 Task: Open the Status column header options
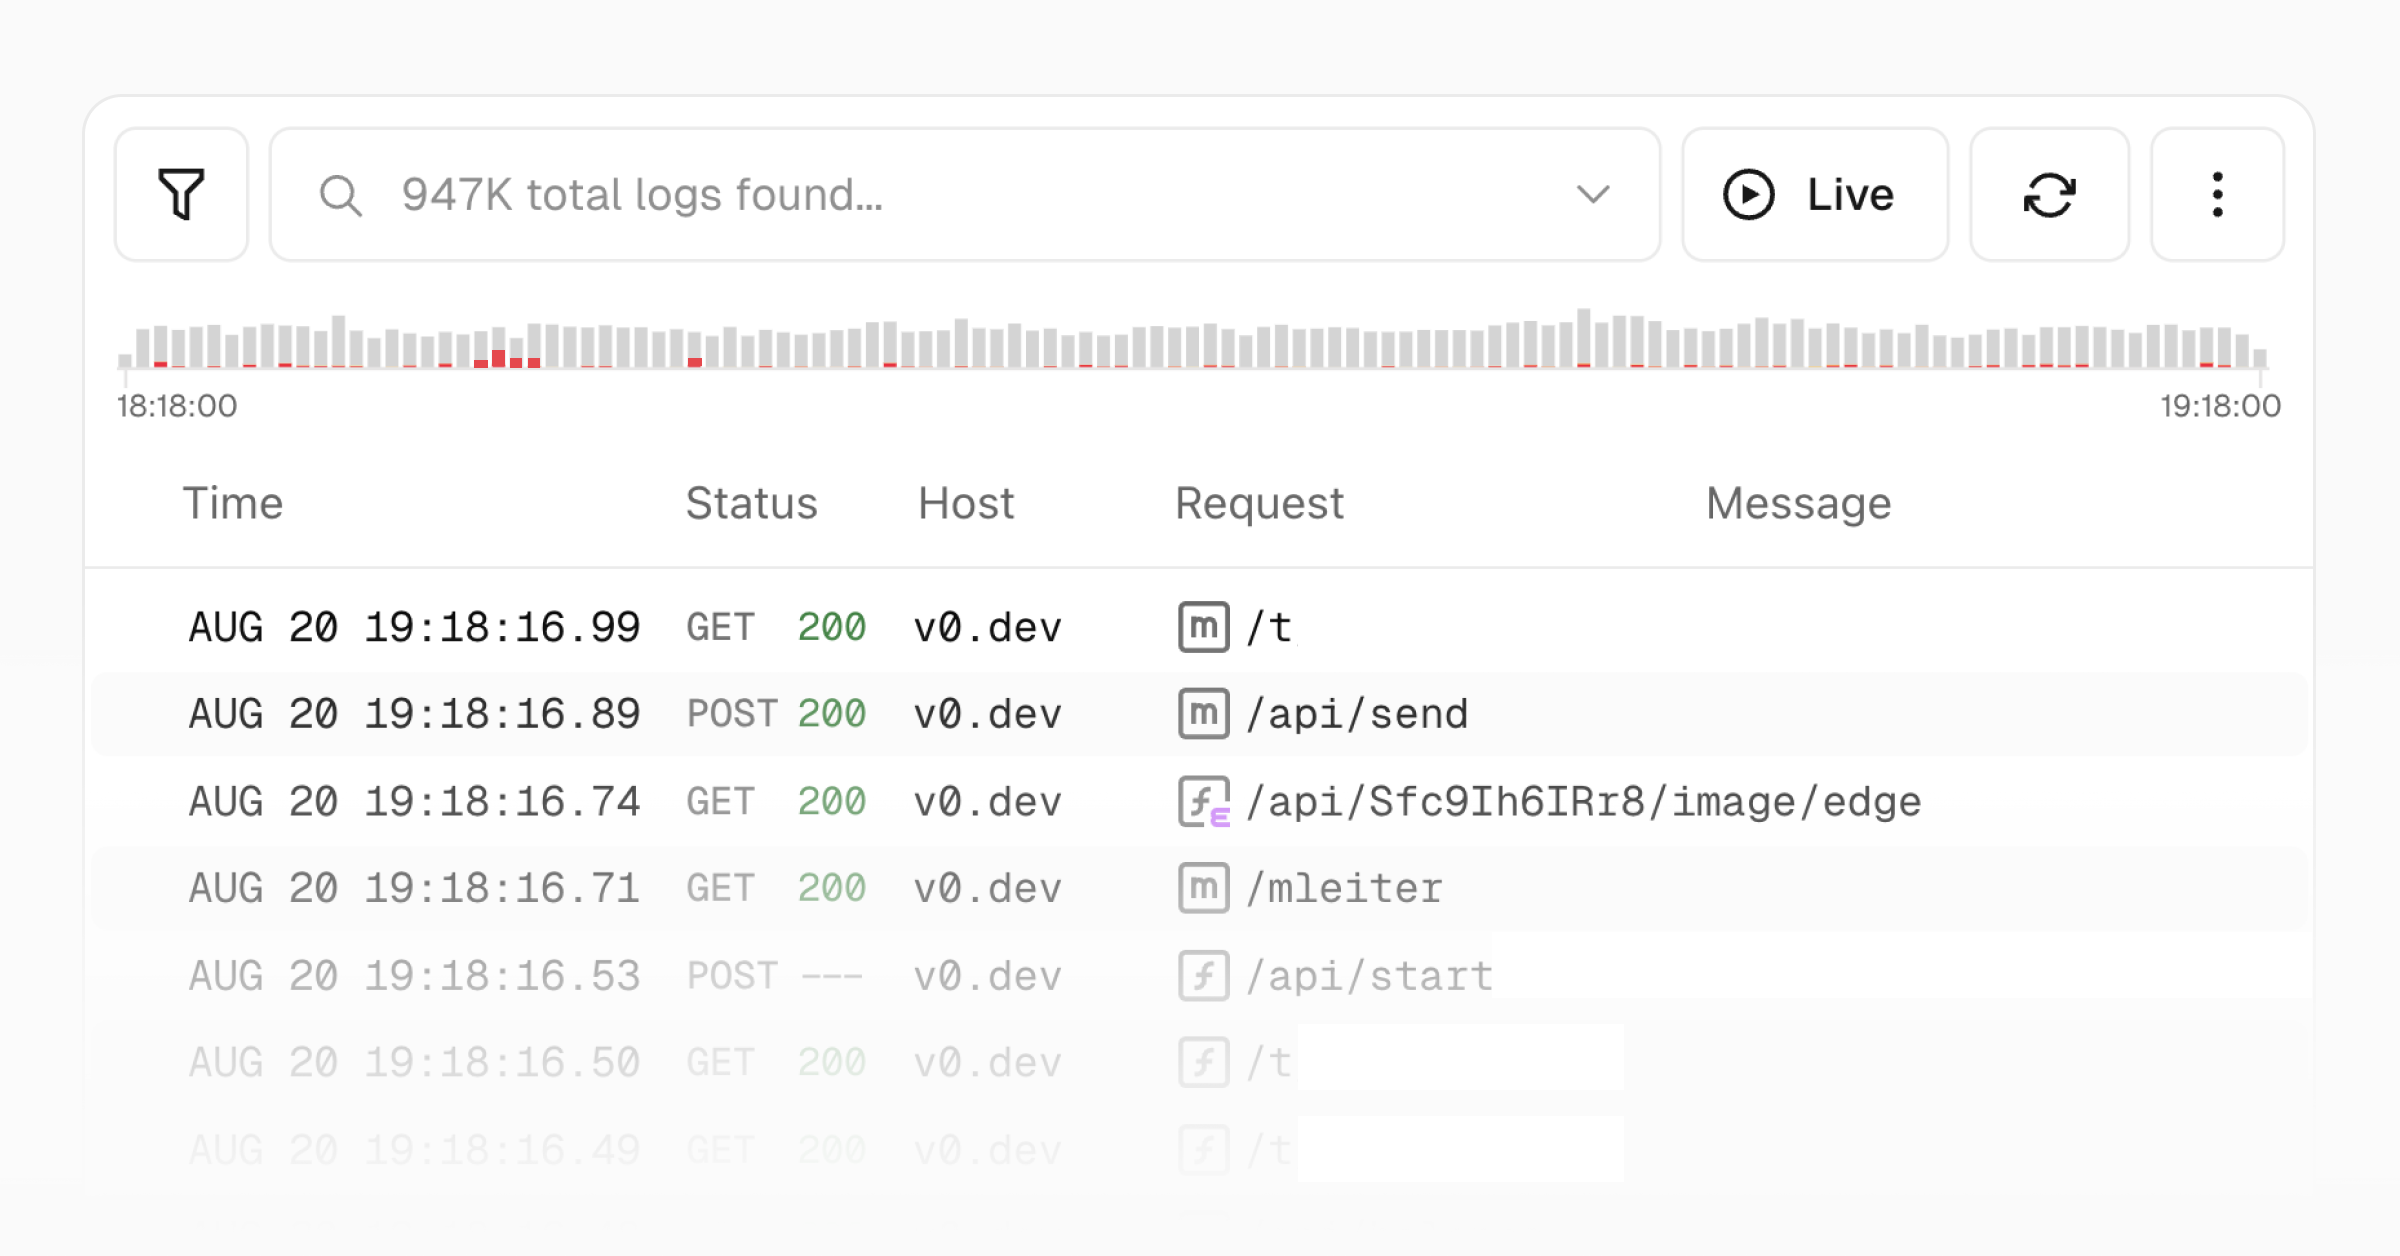tap(752, 503)
